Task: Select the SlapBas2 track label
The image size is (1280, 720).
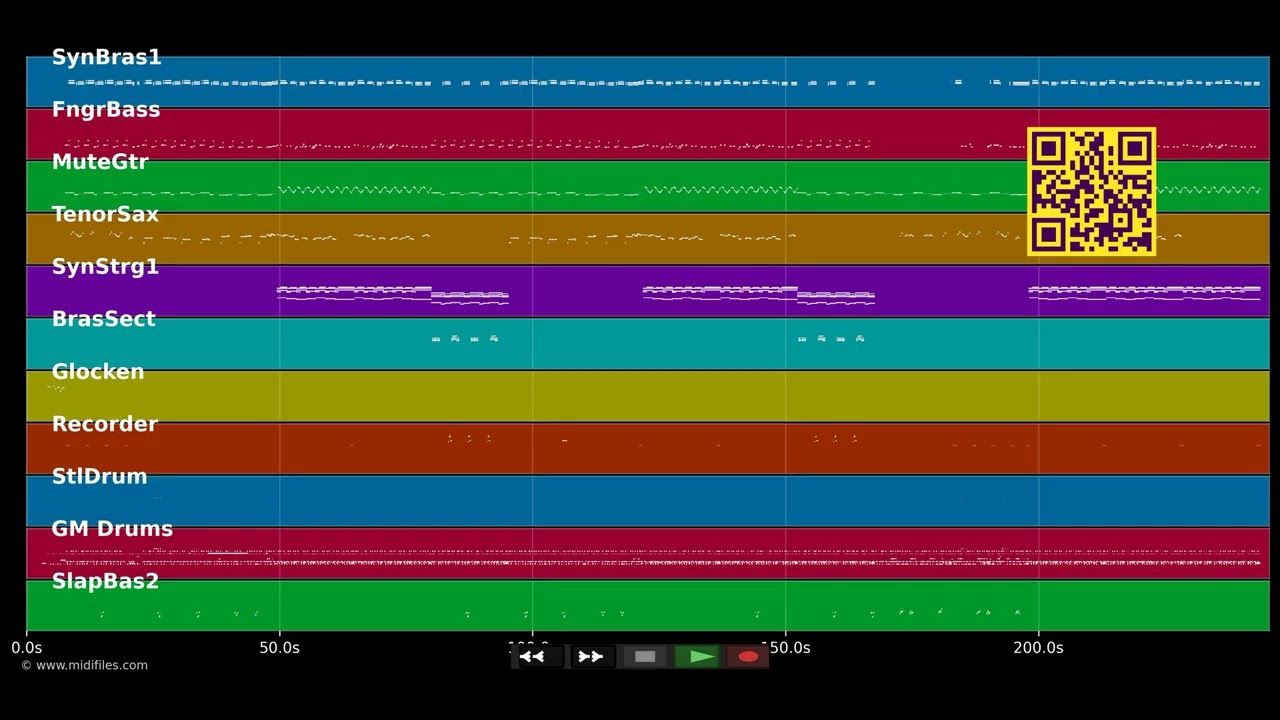Action: [105, 581]
